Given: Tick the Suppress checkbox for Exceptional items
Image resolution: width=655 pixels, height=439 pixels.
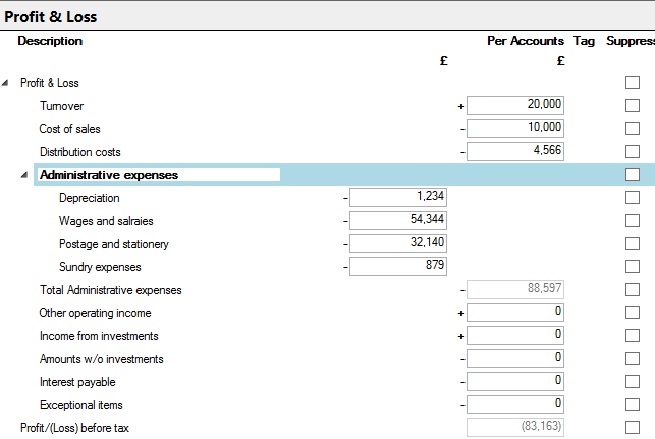Looking at the screenshot, I should tap(632, 404).
